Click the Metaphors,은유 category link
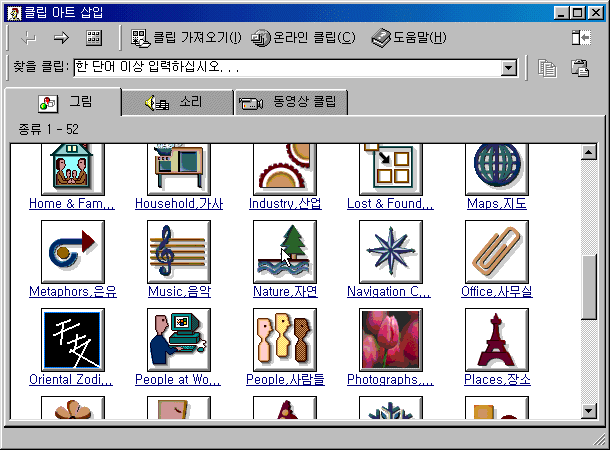The width and height of the screenshot is (610, 450). [73, 291]
